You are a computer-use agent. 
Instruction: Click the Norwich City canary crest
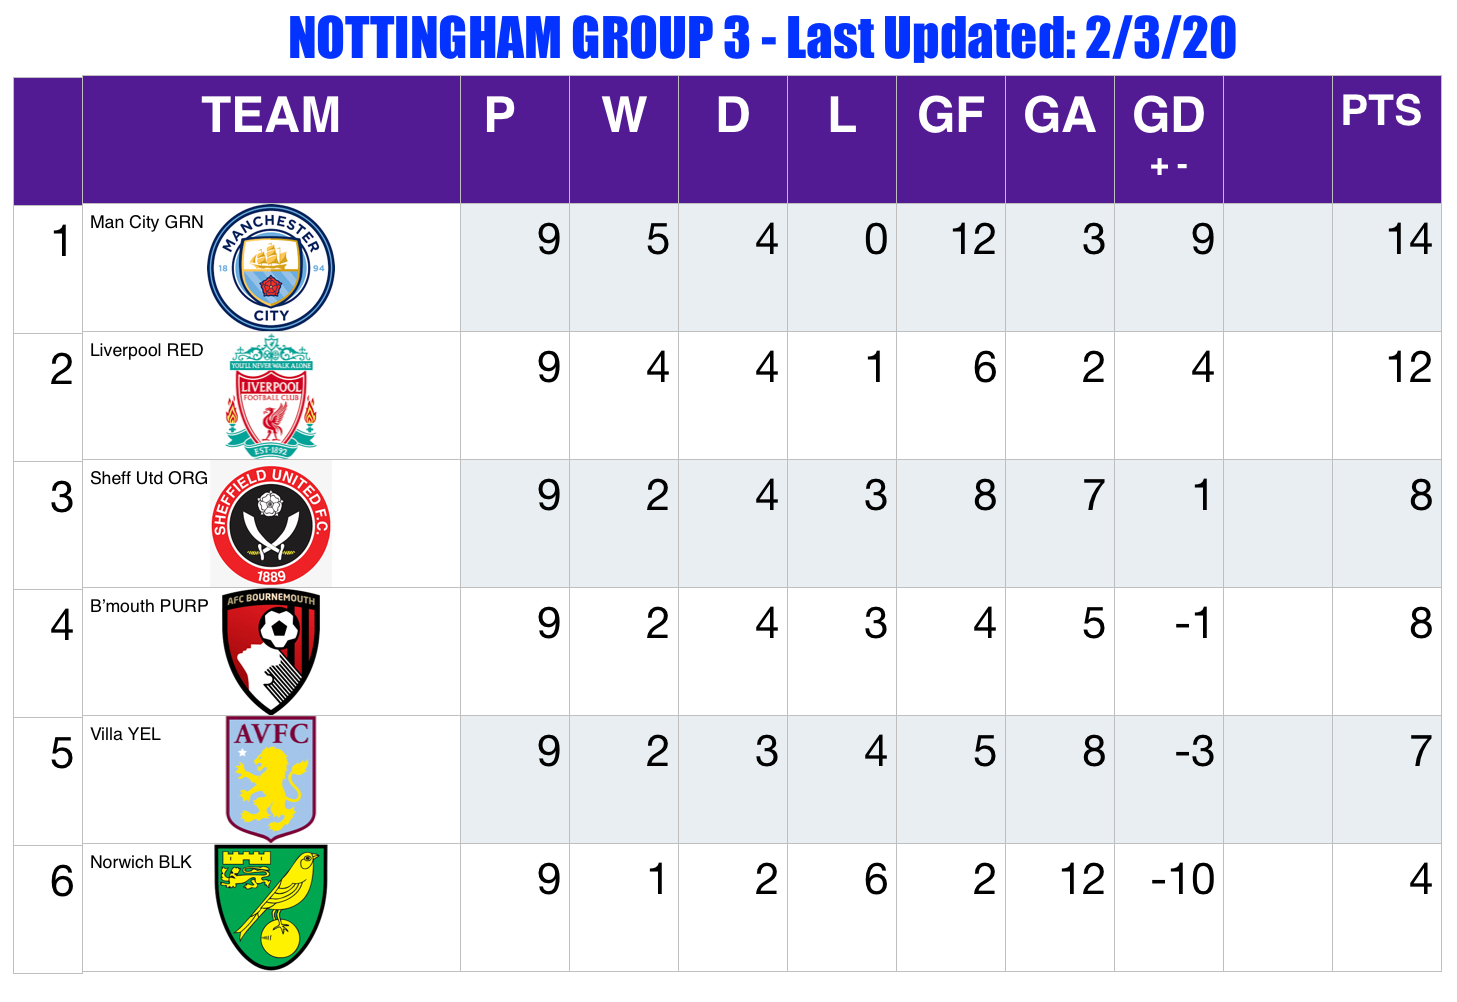[x=271, y=907]
